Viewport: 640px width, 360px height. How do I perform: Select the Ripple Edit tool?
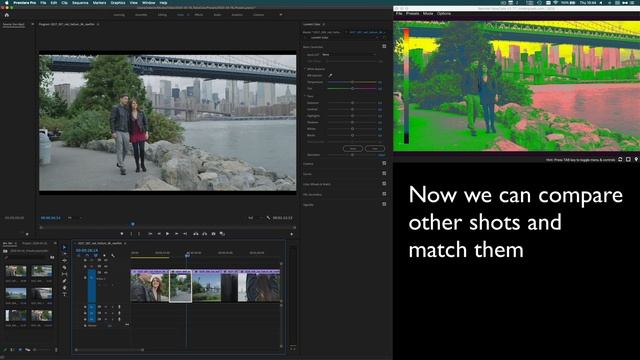(x=64, y=260)
